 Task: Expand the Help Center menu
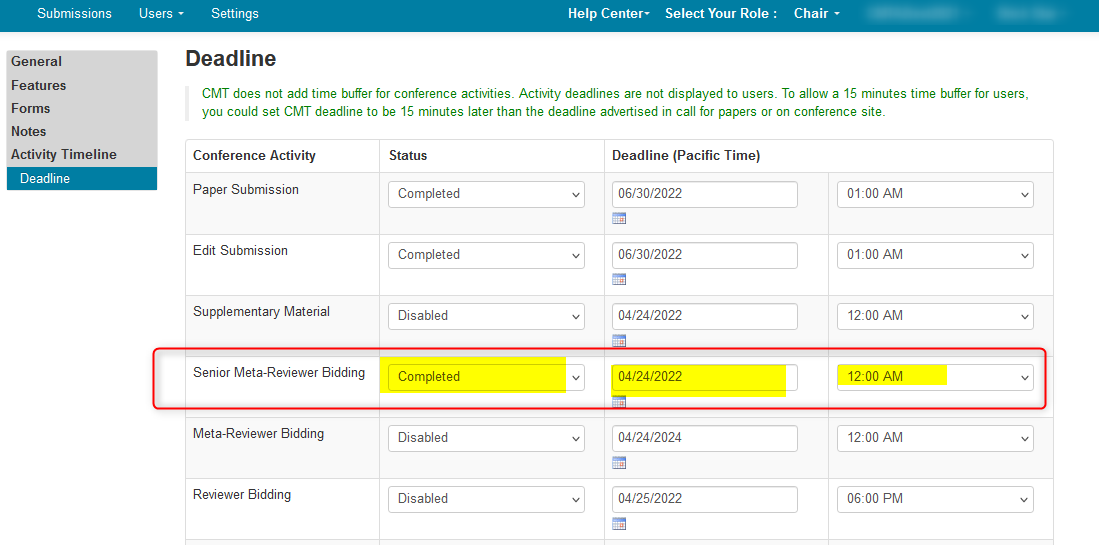pos(609,13)
